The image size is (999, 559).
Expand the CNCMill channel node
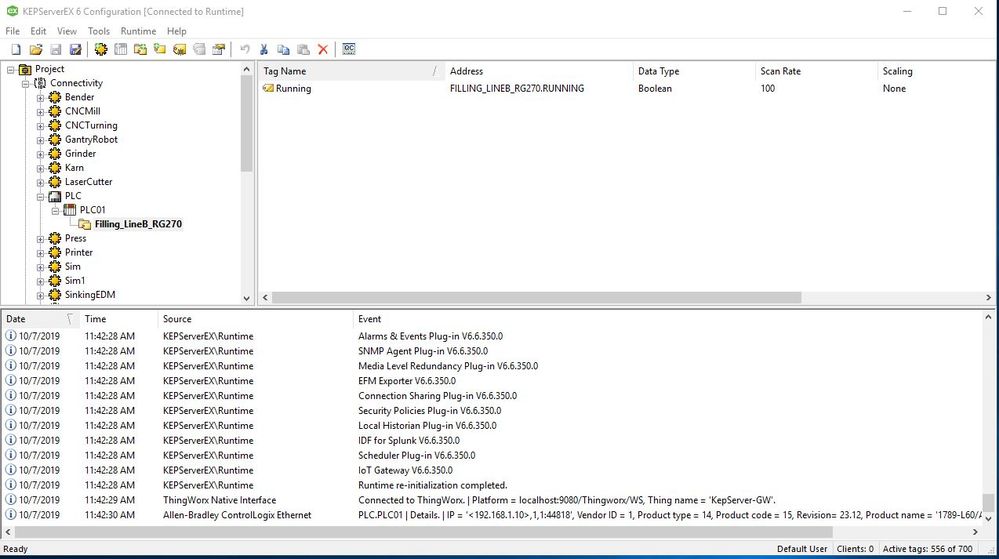point(40,112)
